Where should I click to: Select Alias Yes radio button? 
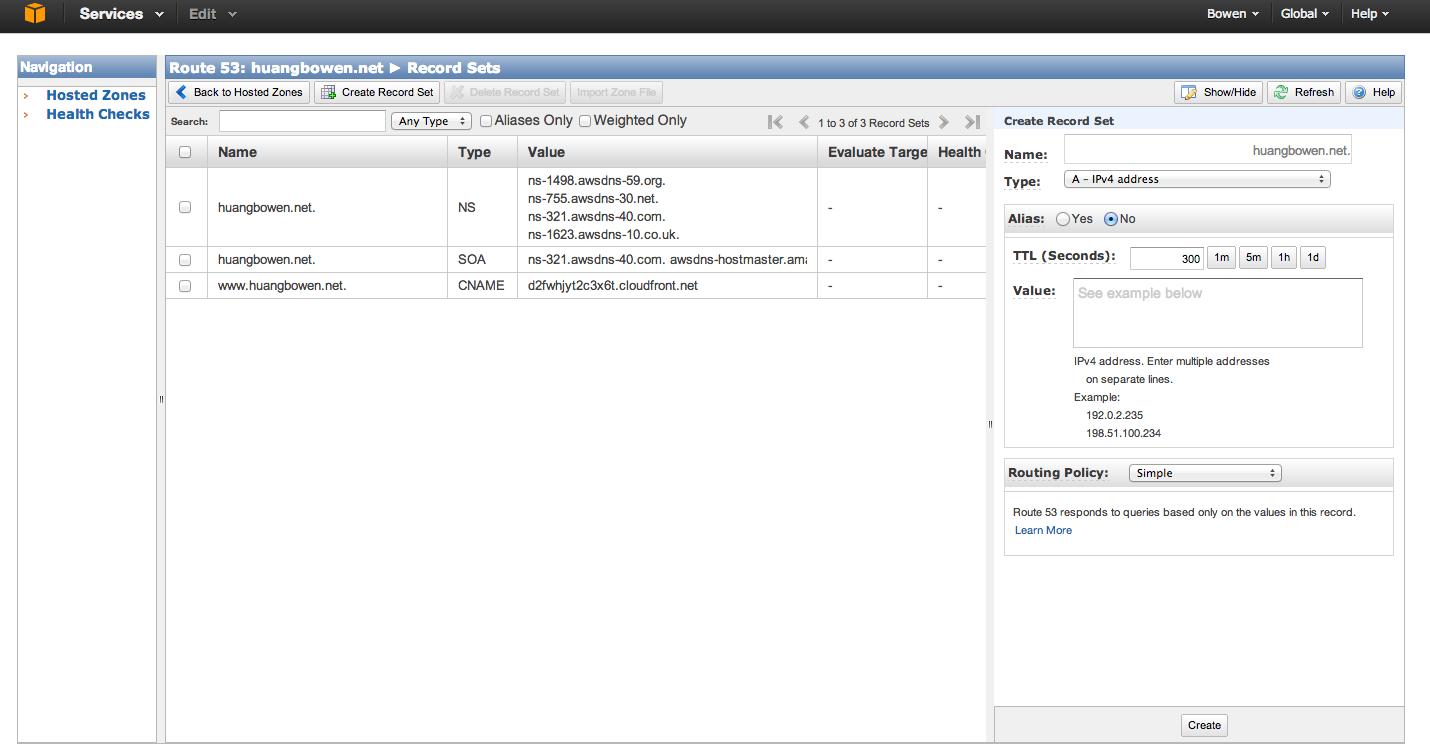[1063, 219]
